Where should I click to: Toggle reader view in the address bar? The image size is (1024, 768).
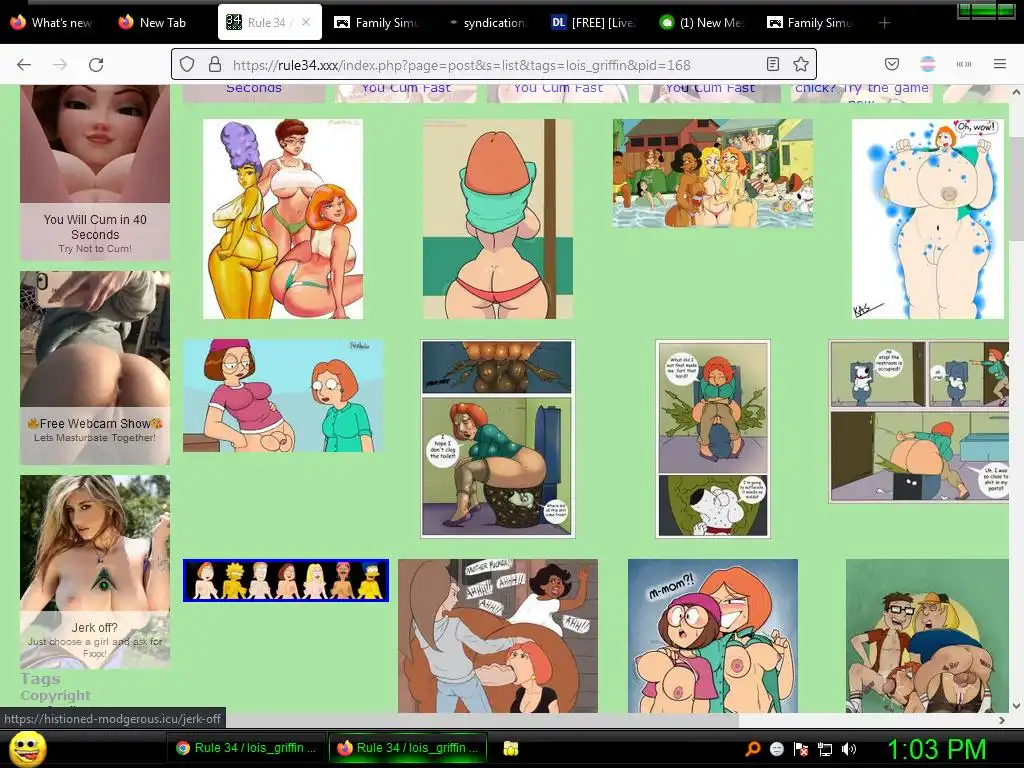[x=773, y=64]
